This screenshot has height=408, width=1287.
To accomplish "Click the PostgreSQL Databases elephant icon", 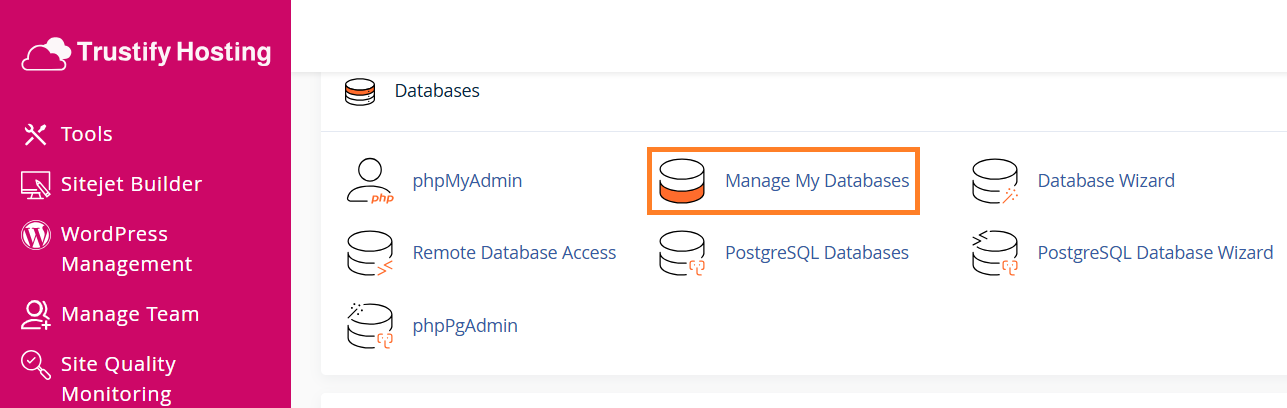I will pos(682,253).
